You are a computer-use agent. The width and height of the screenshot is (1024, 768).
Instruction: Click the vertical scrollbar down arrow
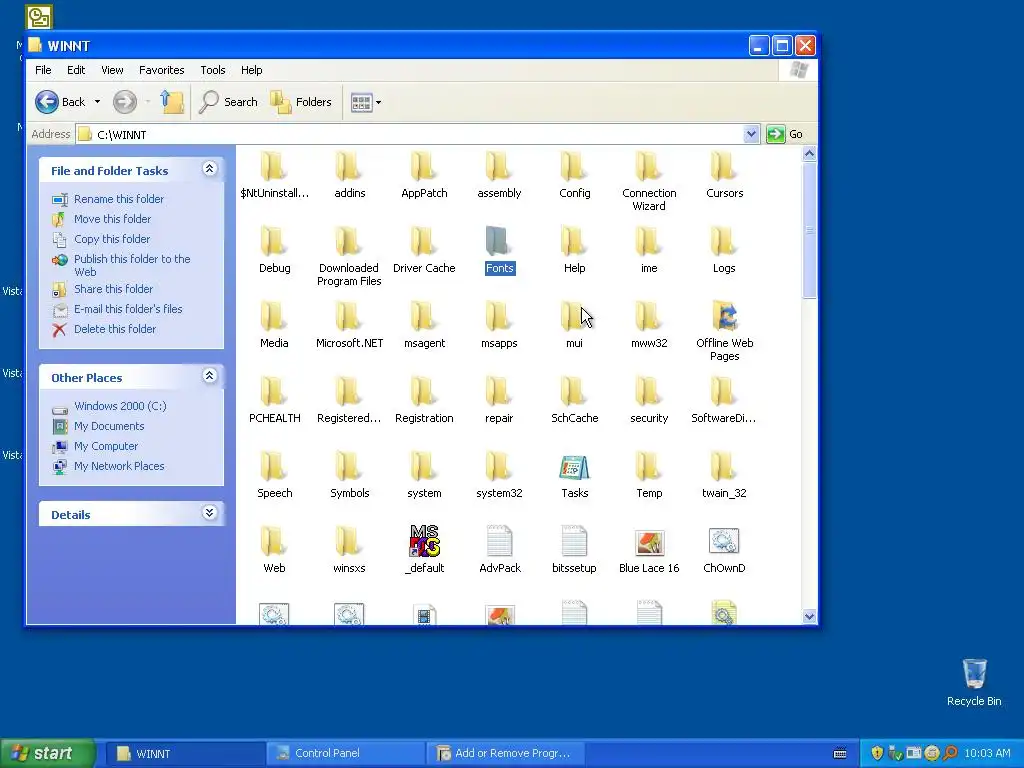[x=809, y=616]
